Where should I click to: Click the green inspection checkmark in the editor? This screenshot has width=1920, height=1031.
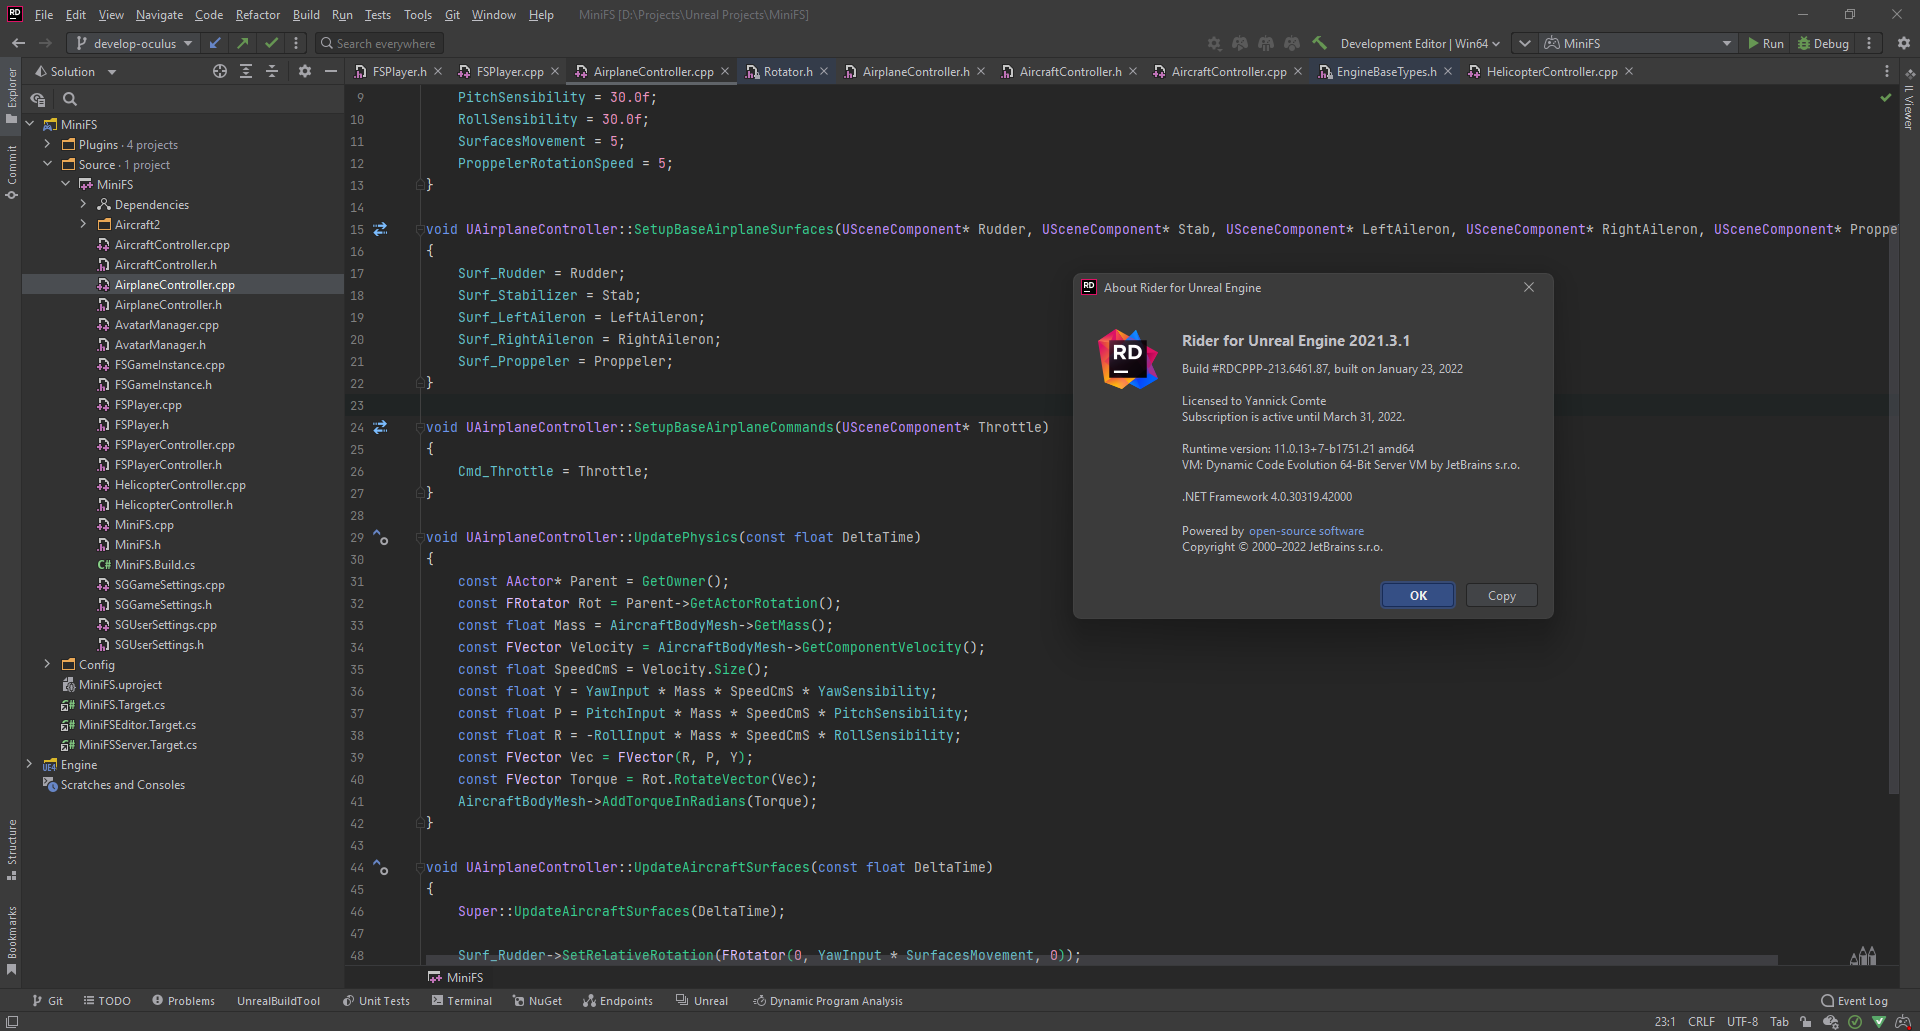tap(1886, 98)
